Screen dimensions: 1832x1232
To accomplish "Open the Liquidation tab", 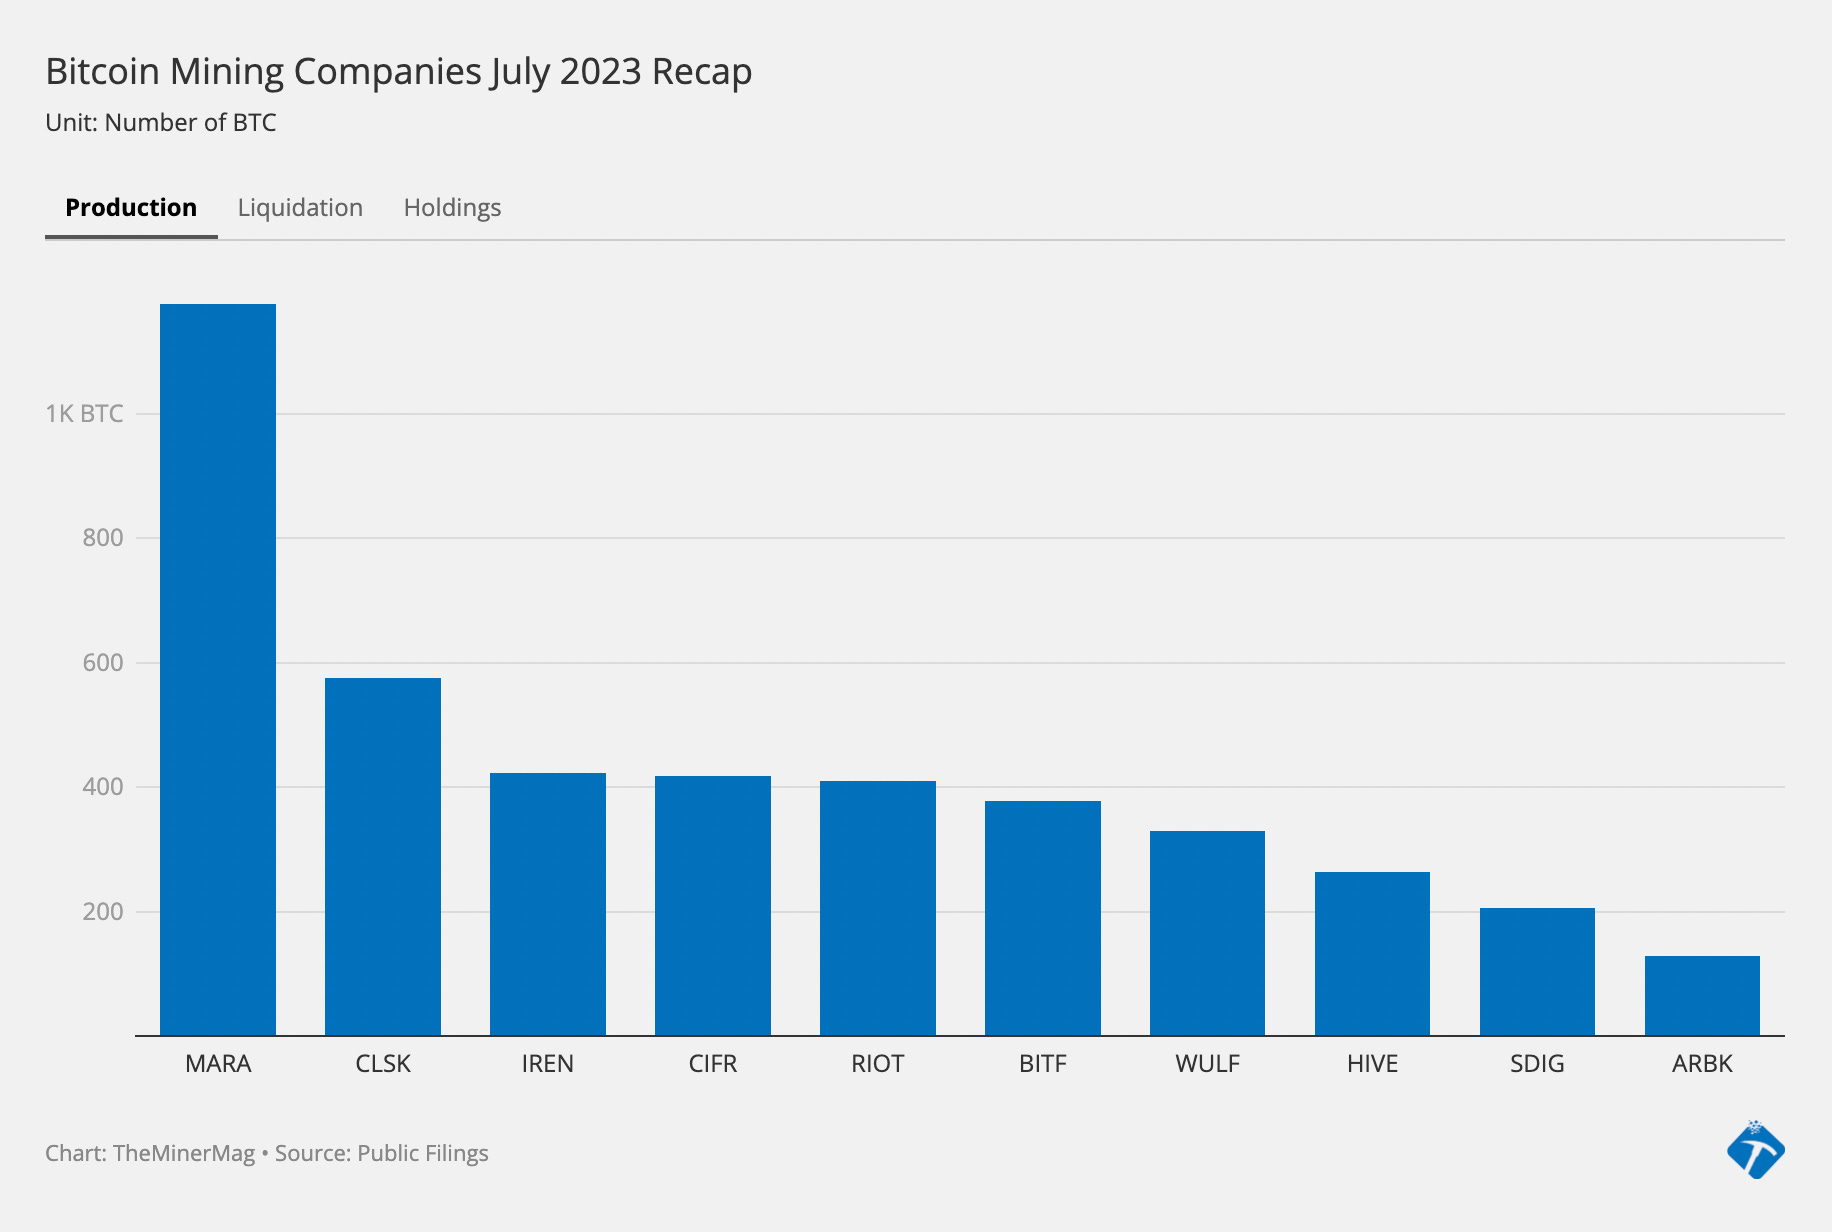I will (300, 207).
